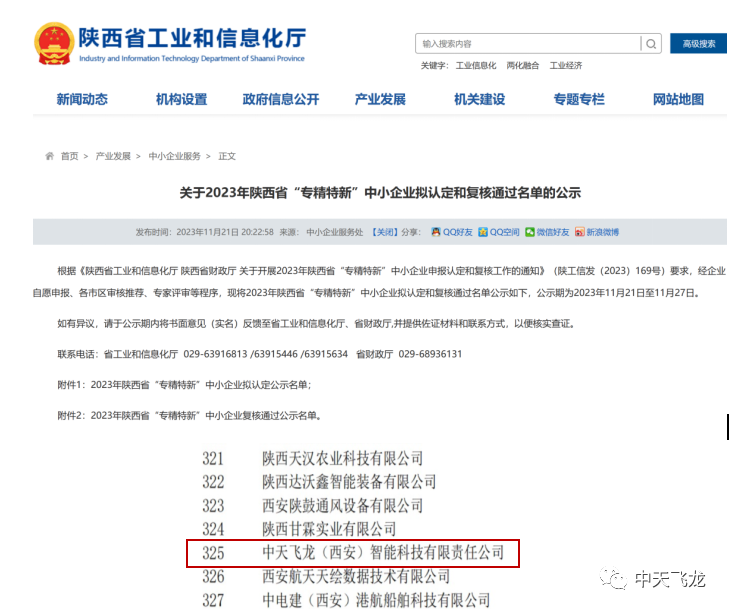Open the 新闻动态 menu
729x611 pixels.
point(82,99)
